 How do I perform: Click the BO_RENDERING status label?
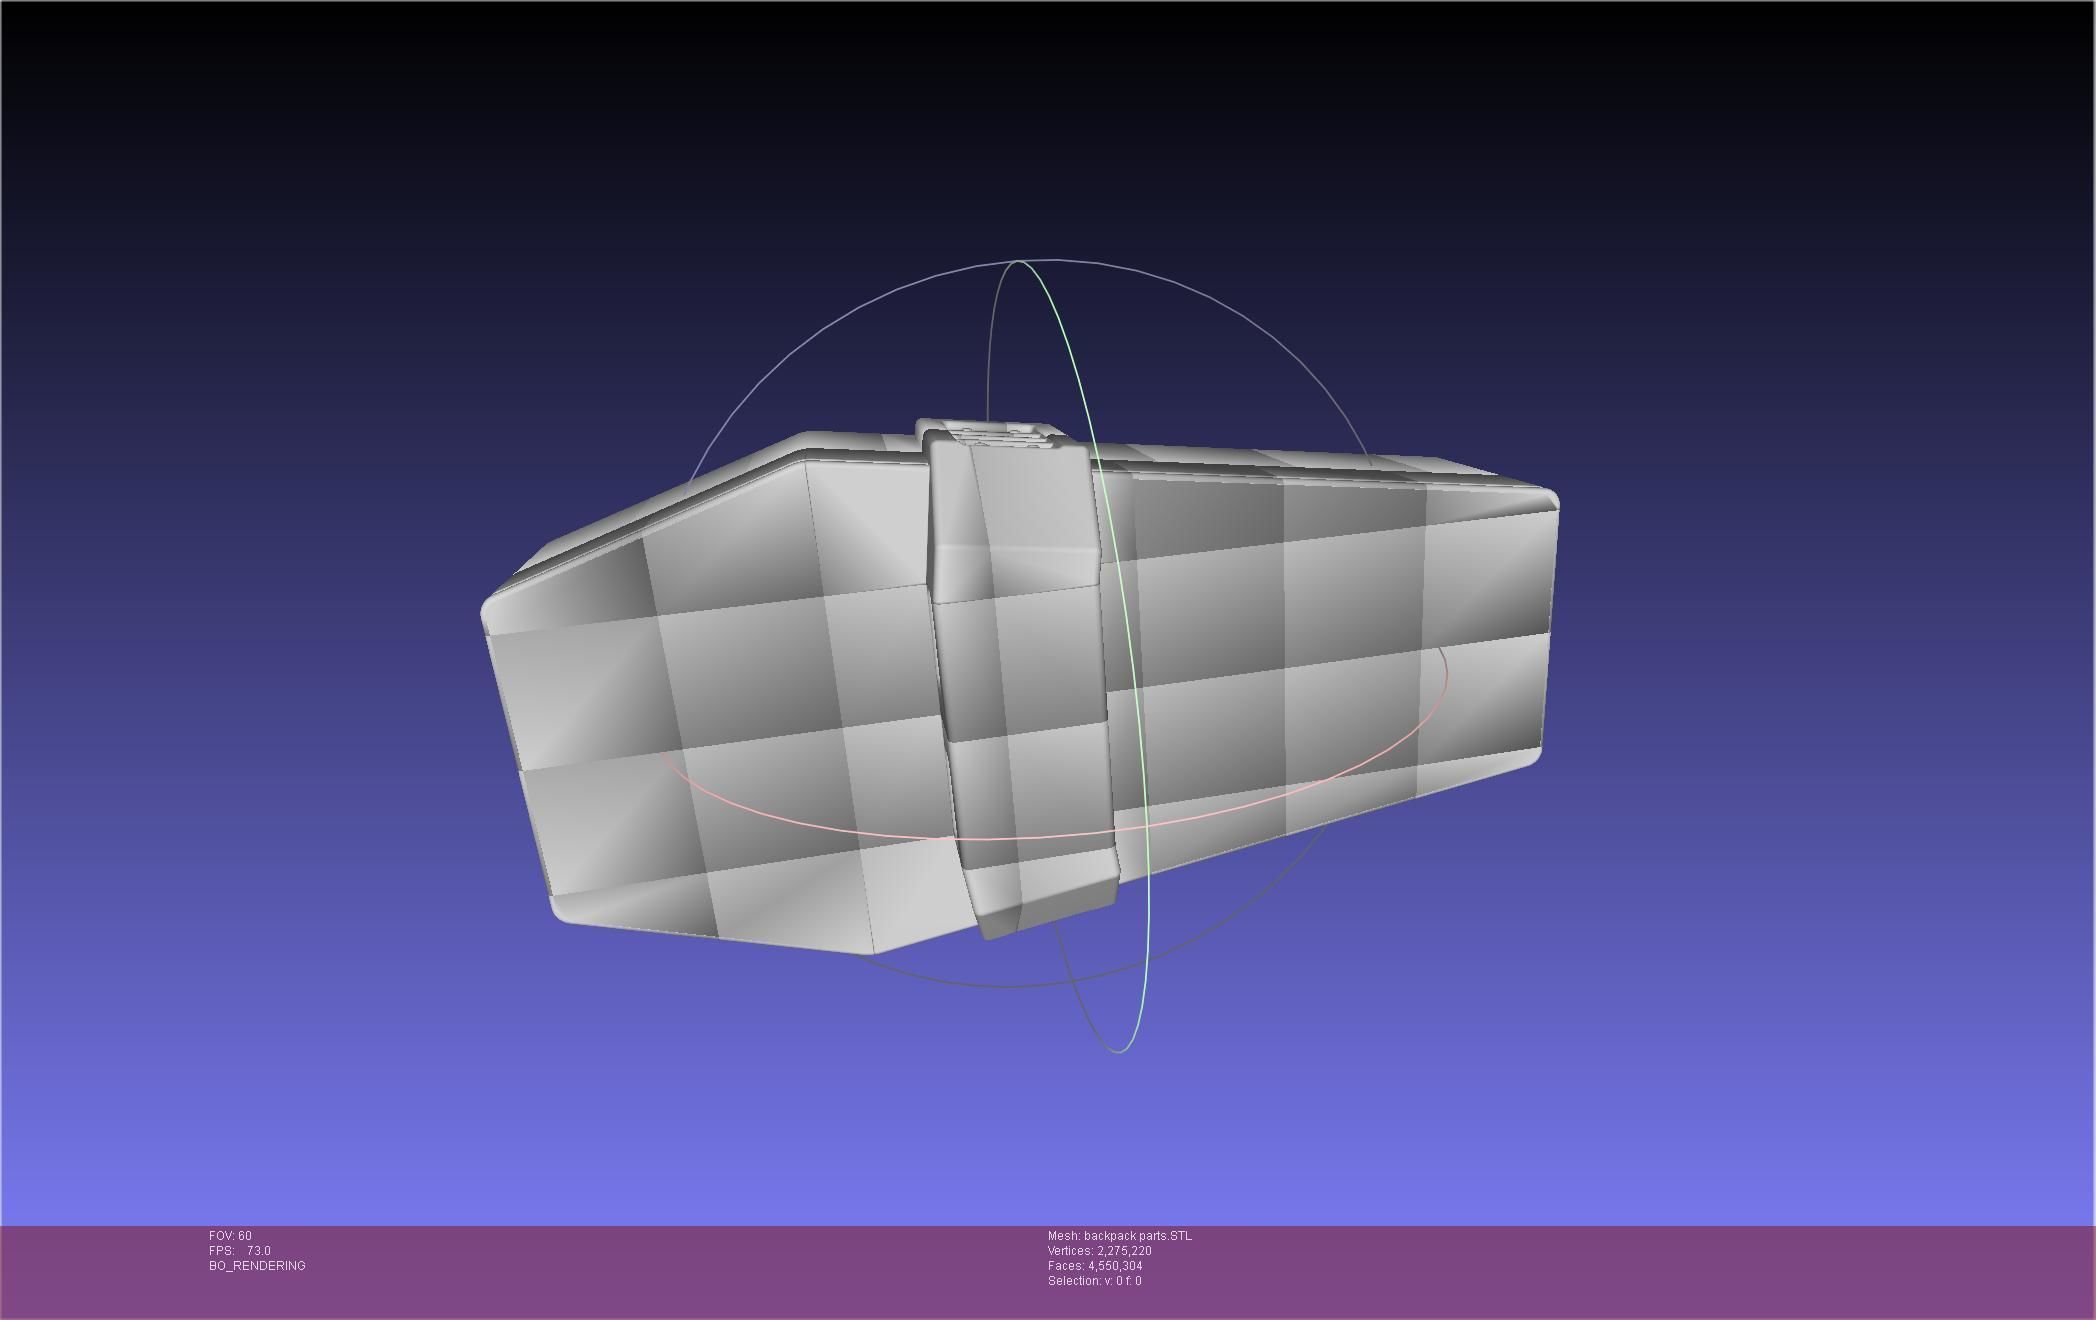tap(257, 1266)
